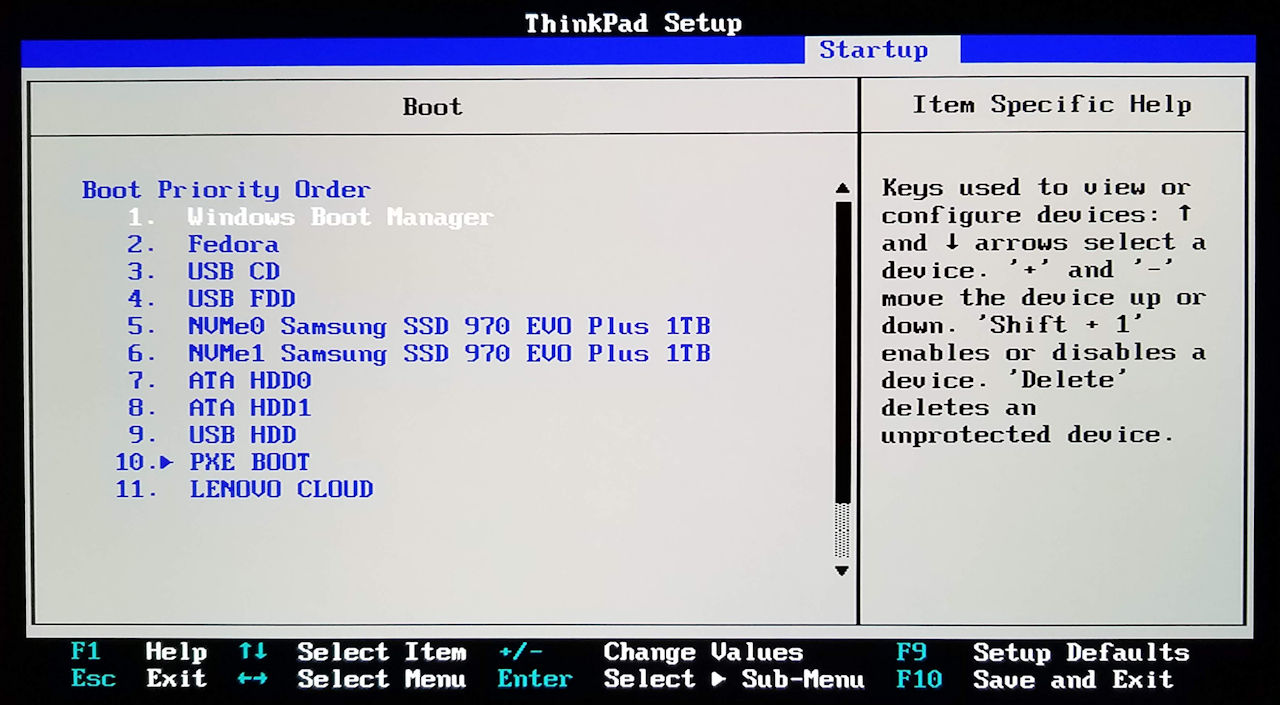Click the scroll down arrow in boot list
Screen dimensions: 1280x705
pyautogui.click(x=842, y=570)
